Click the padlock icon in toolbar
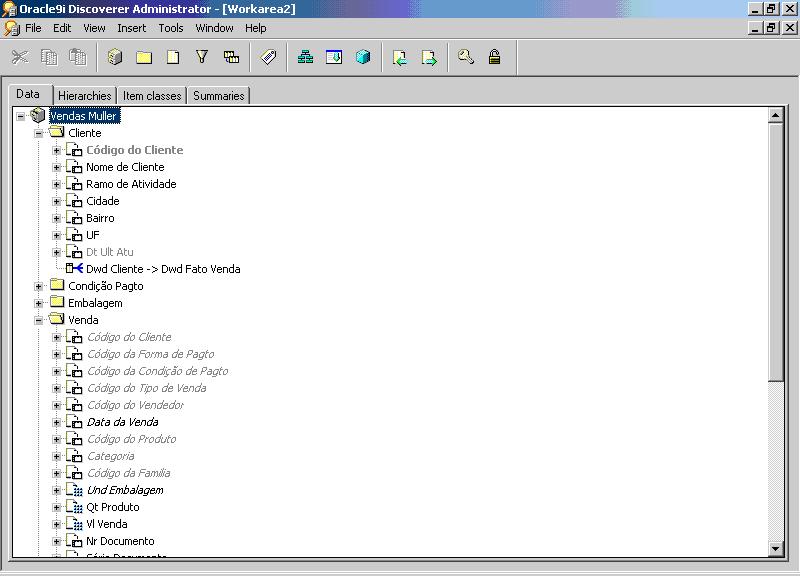This screenshot has width=800, height=576. [494, 58]
